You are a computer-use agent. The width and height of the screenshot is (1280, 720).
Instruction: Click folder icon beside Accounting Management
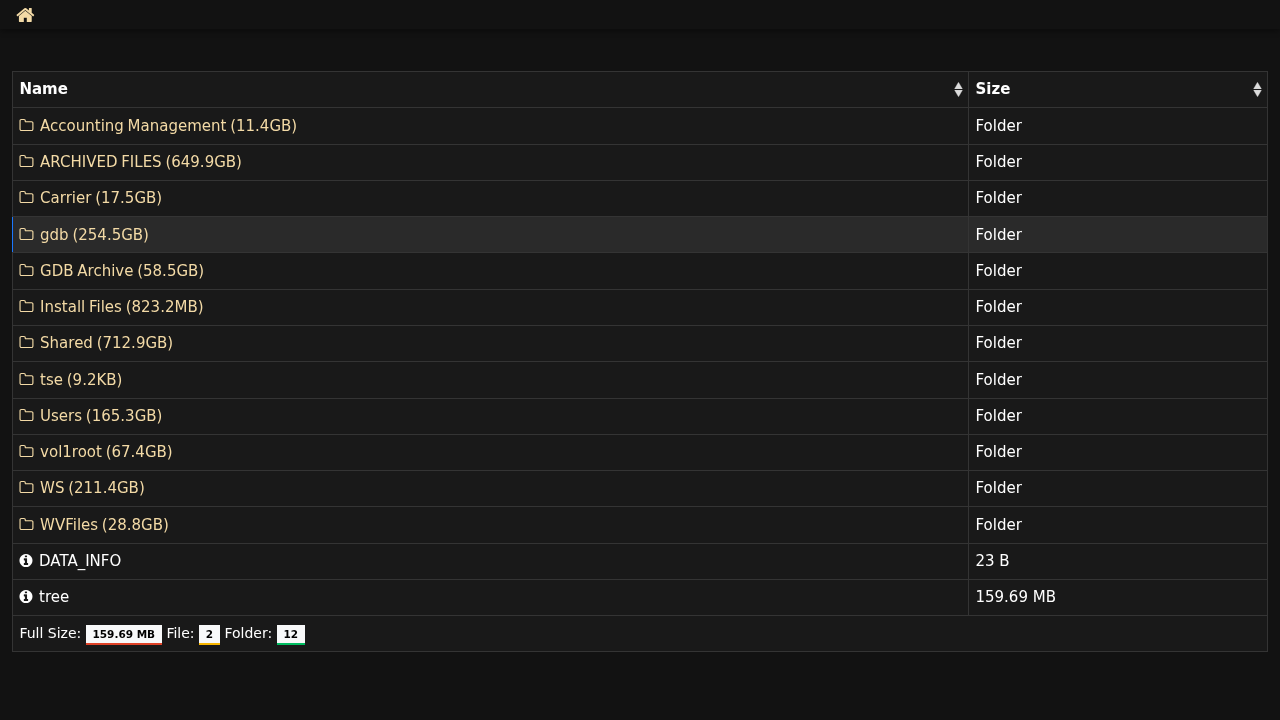[26, 126]
